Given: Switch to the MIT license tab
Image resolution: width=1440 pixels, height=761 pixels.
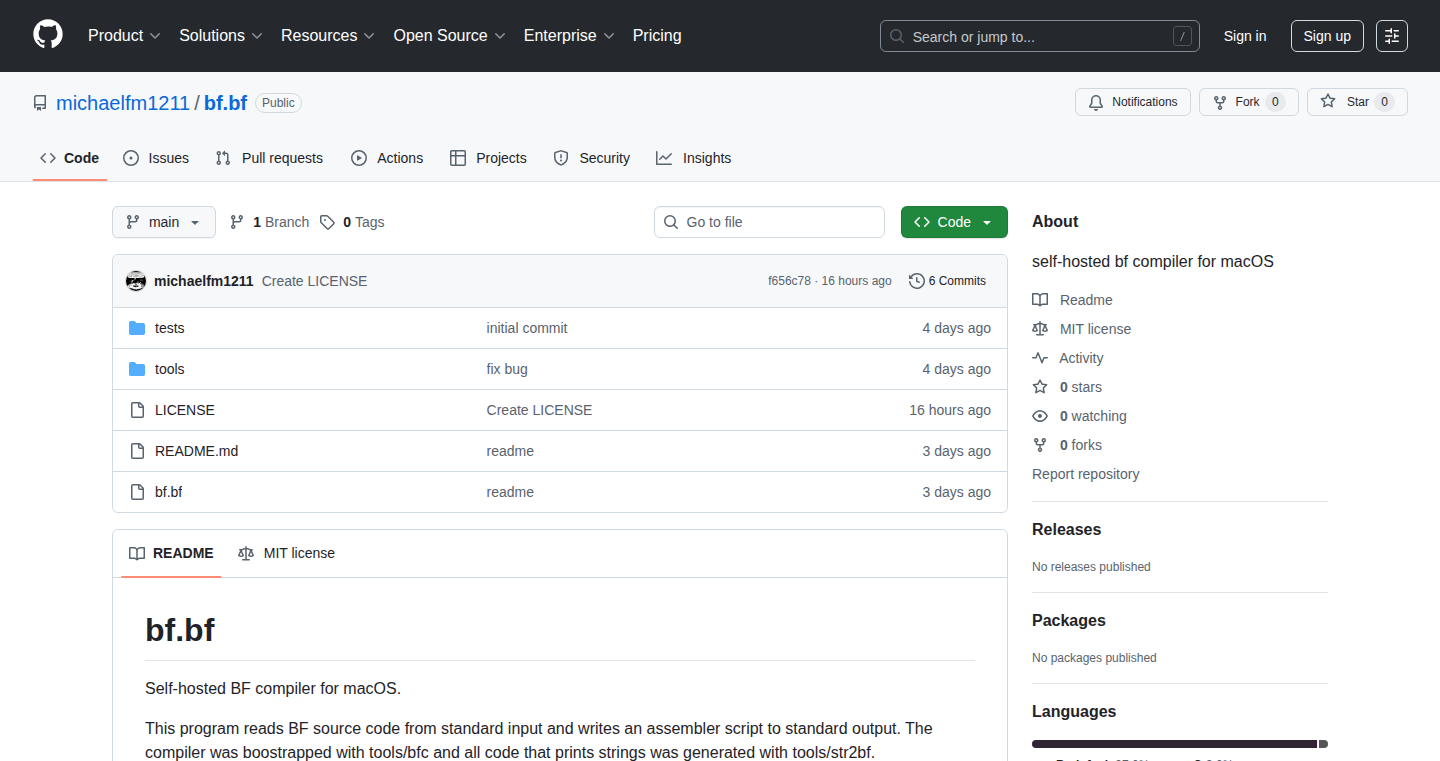Looking at the screenshot, I should coord(287,553).
